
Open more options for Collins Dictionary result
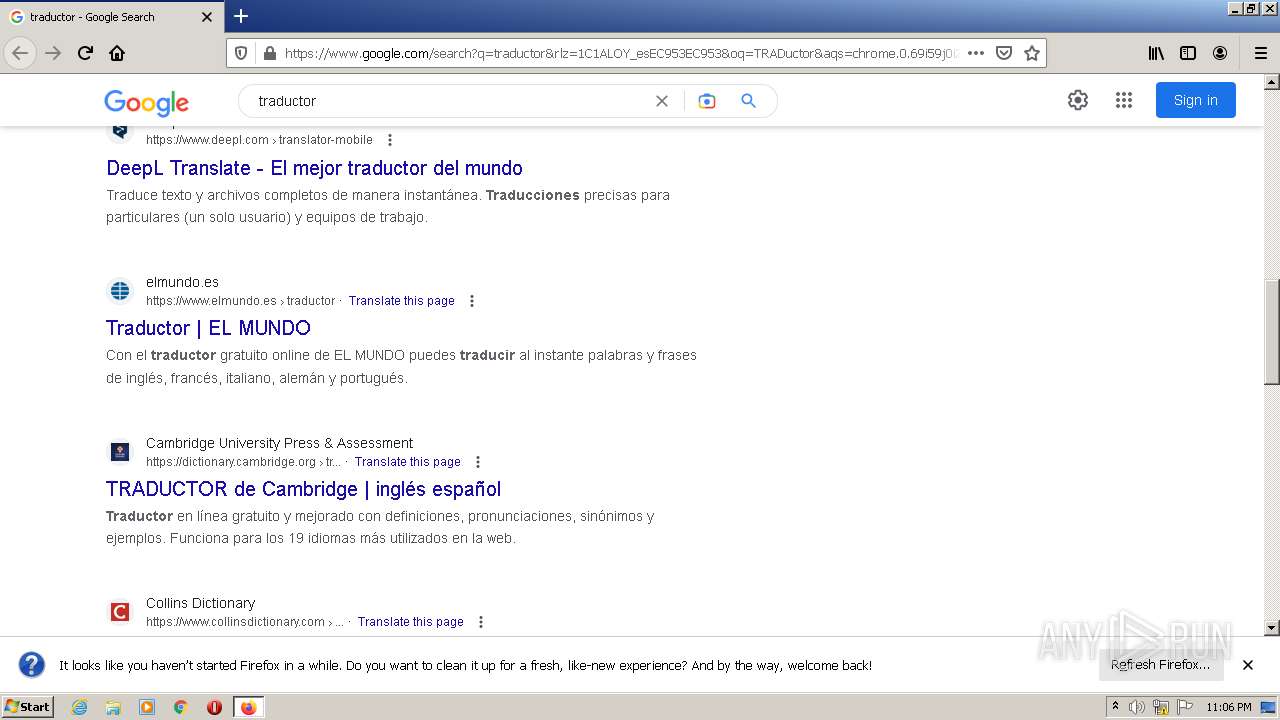[x=481, y=622]
